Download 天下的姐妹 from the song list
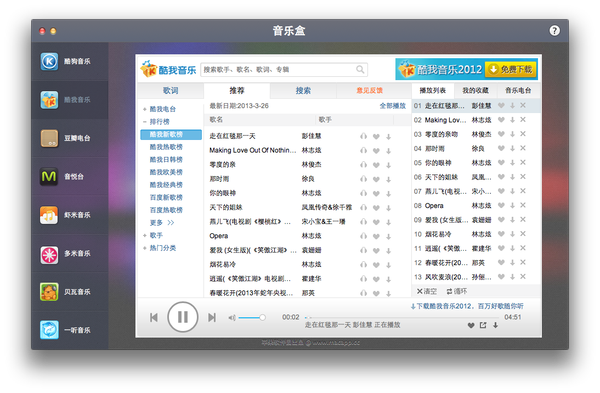 point(388,208)
